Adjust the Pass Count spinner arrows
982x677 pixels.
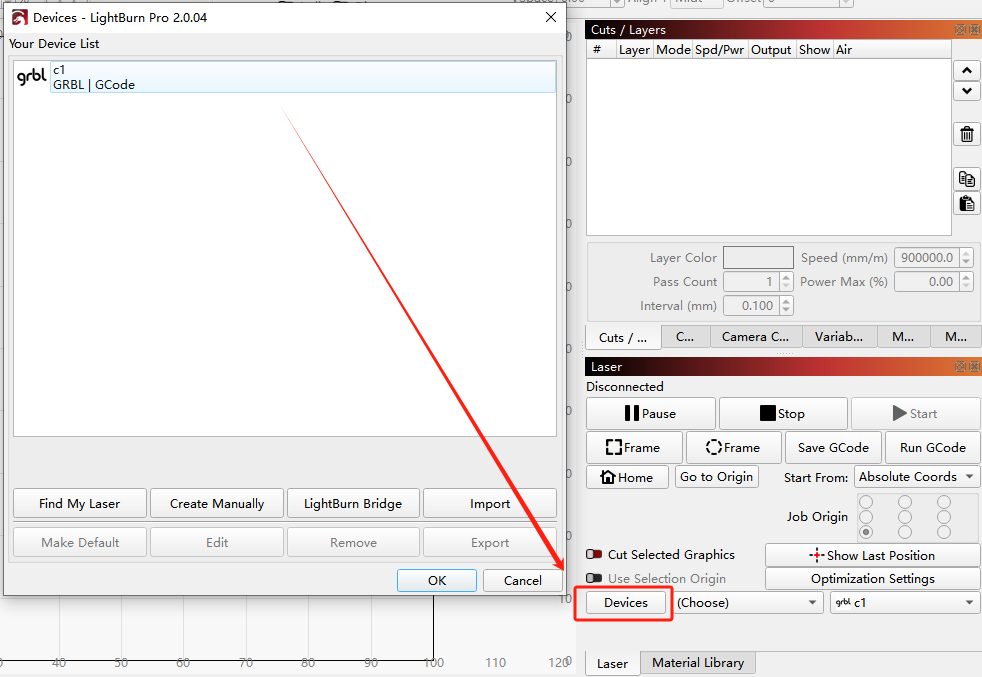coord(787,282)
